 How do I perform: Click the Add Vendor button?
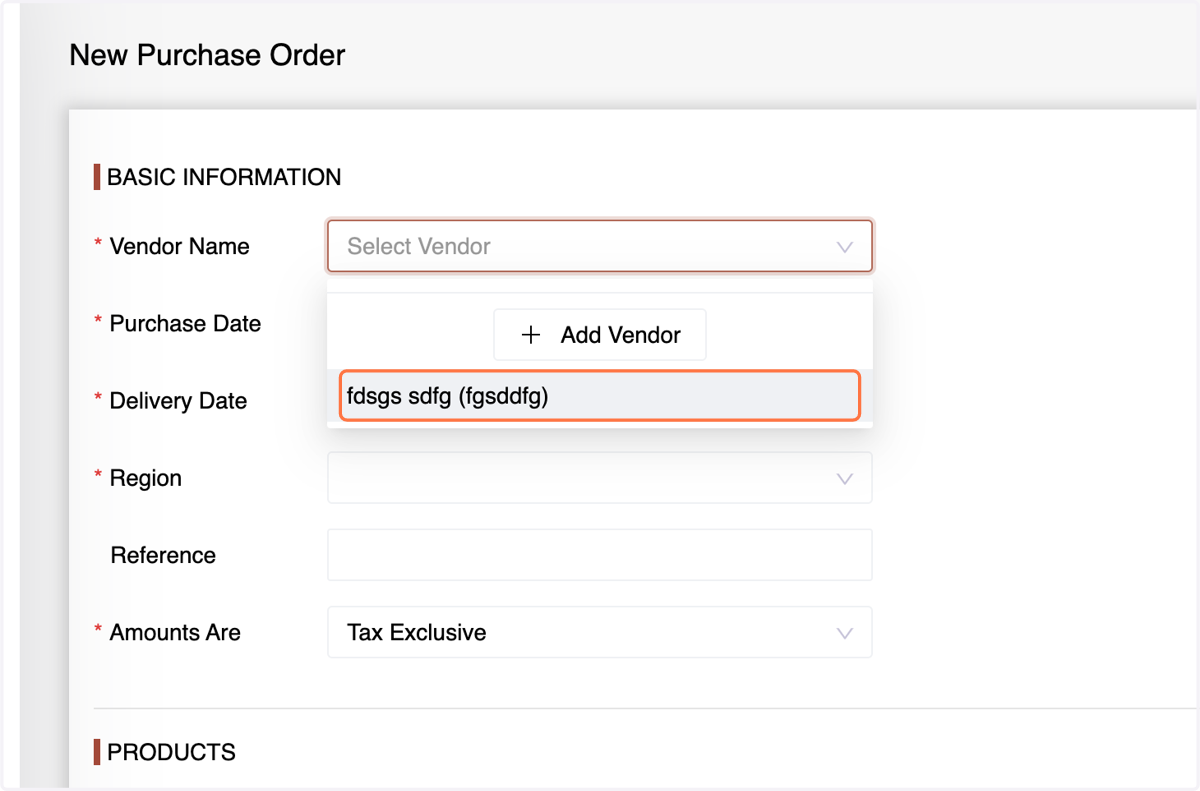(600, 335)
